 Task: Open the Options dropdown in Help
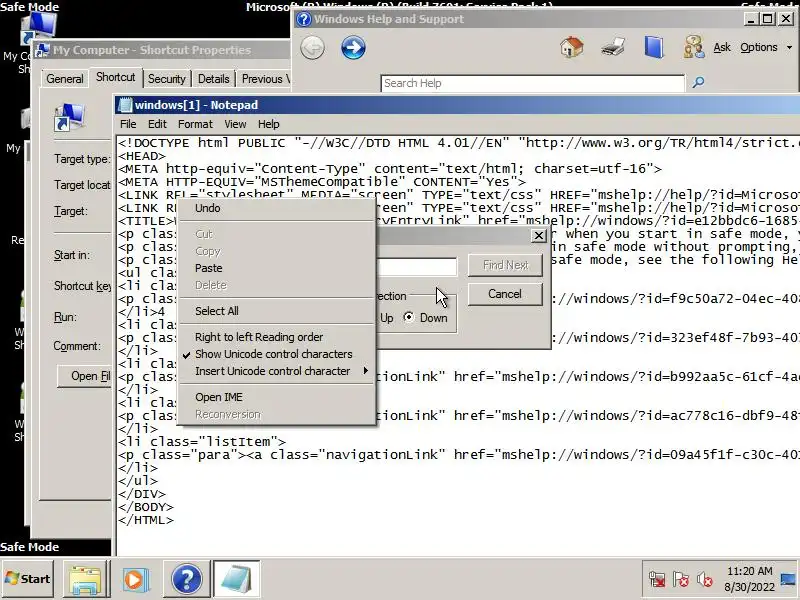(766, 47)
